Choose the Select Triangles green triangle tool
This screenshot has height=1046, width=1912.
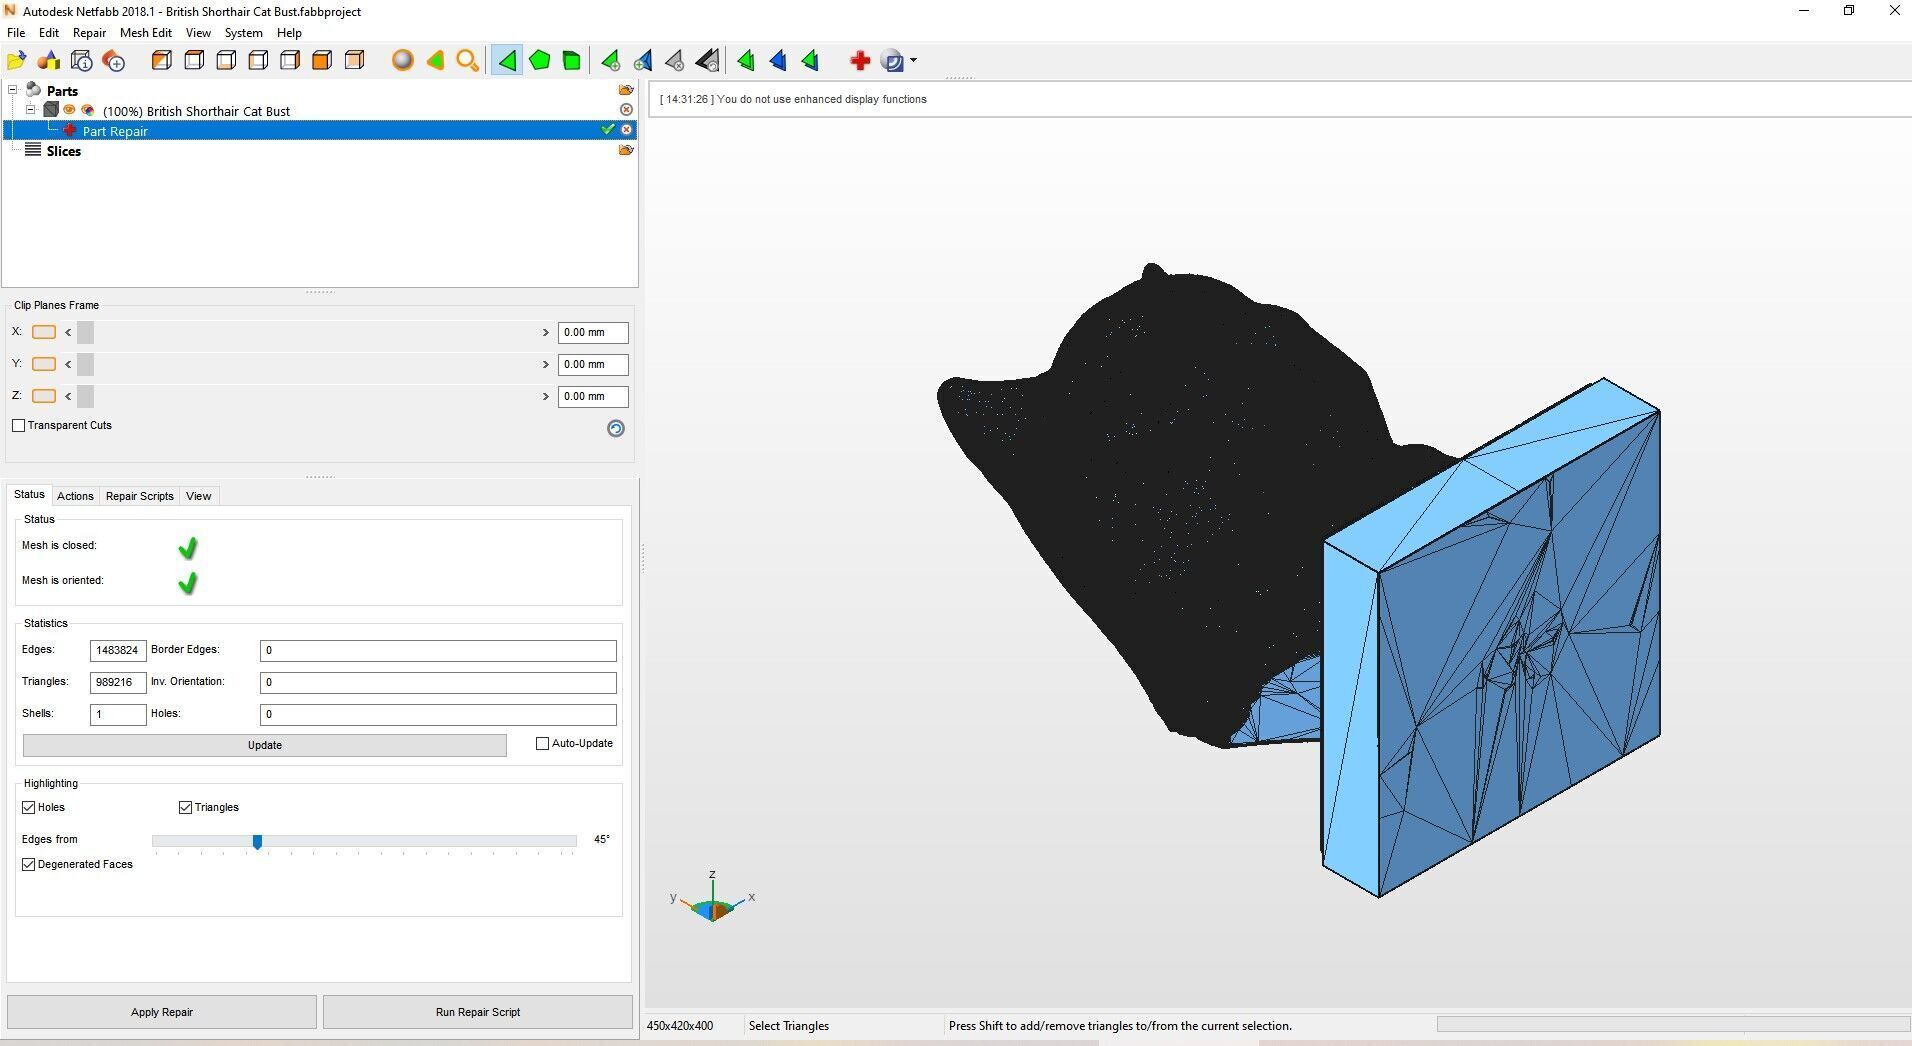[x=507, y=61]
